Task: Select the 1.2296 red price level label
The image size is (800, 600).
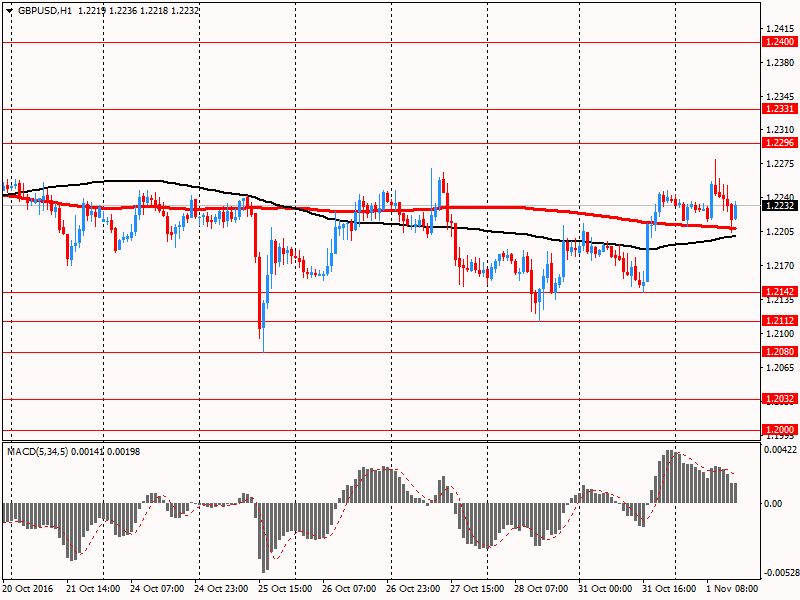Action: 779,143
